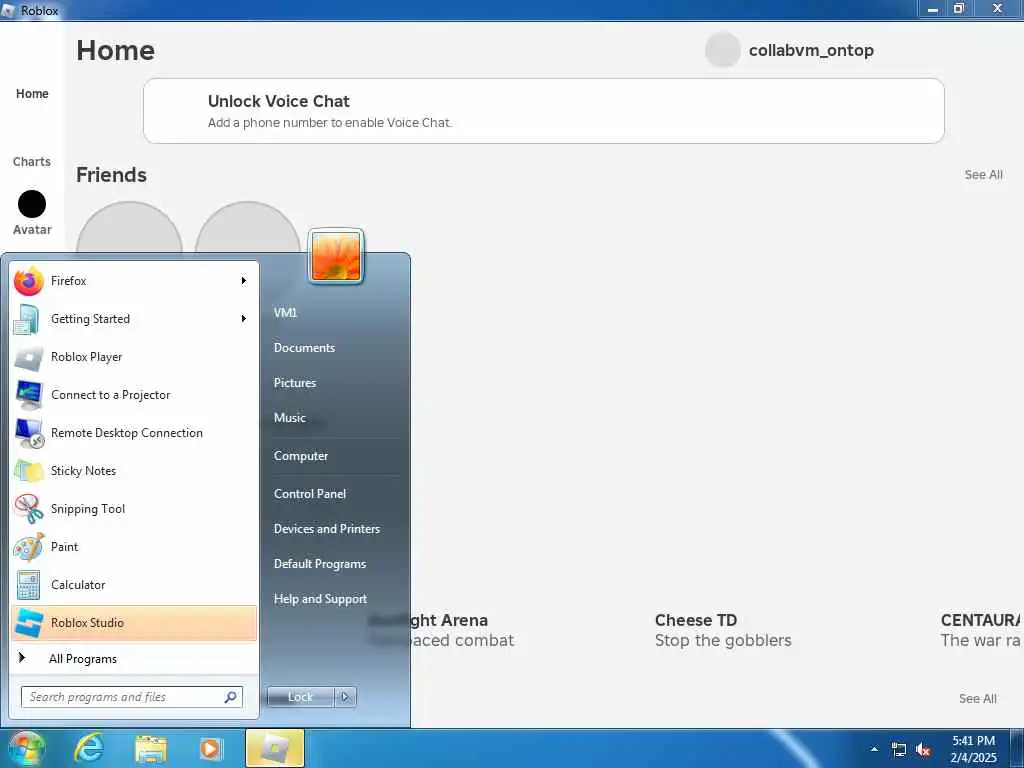Click the Unlock Voice Chat banner
Screen dimensions: 1024x768
[x=543, y=111]
